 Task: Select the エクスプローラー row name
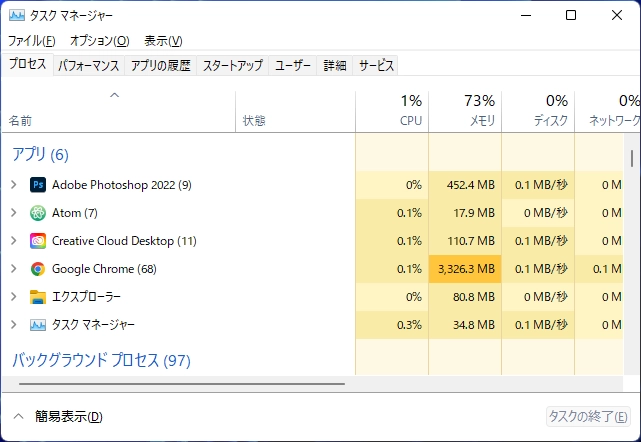pyautogui.click(x=86, y=297)
